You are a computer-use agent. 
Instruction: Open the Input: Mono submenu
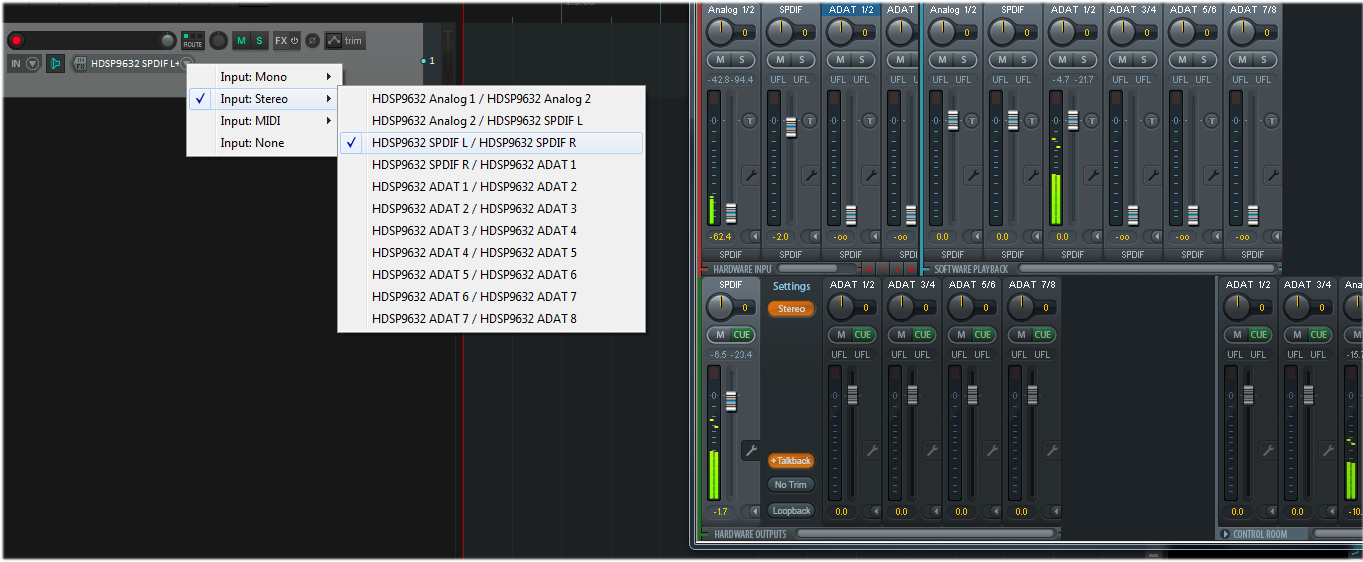point(265,77)
